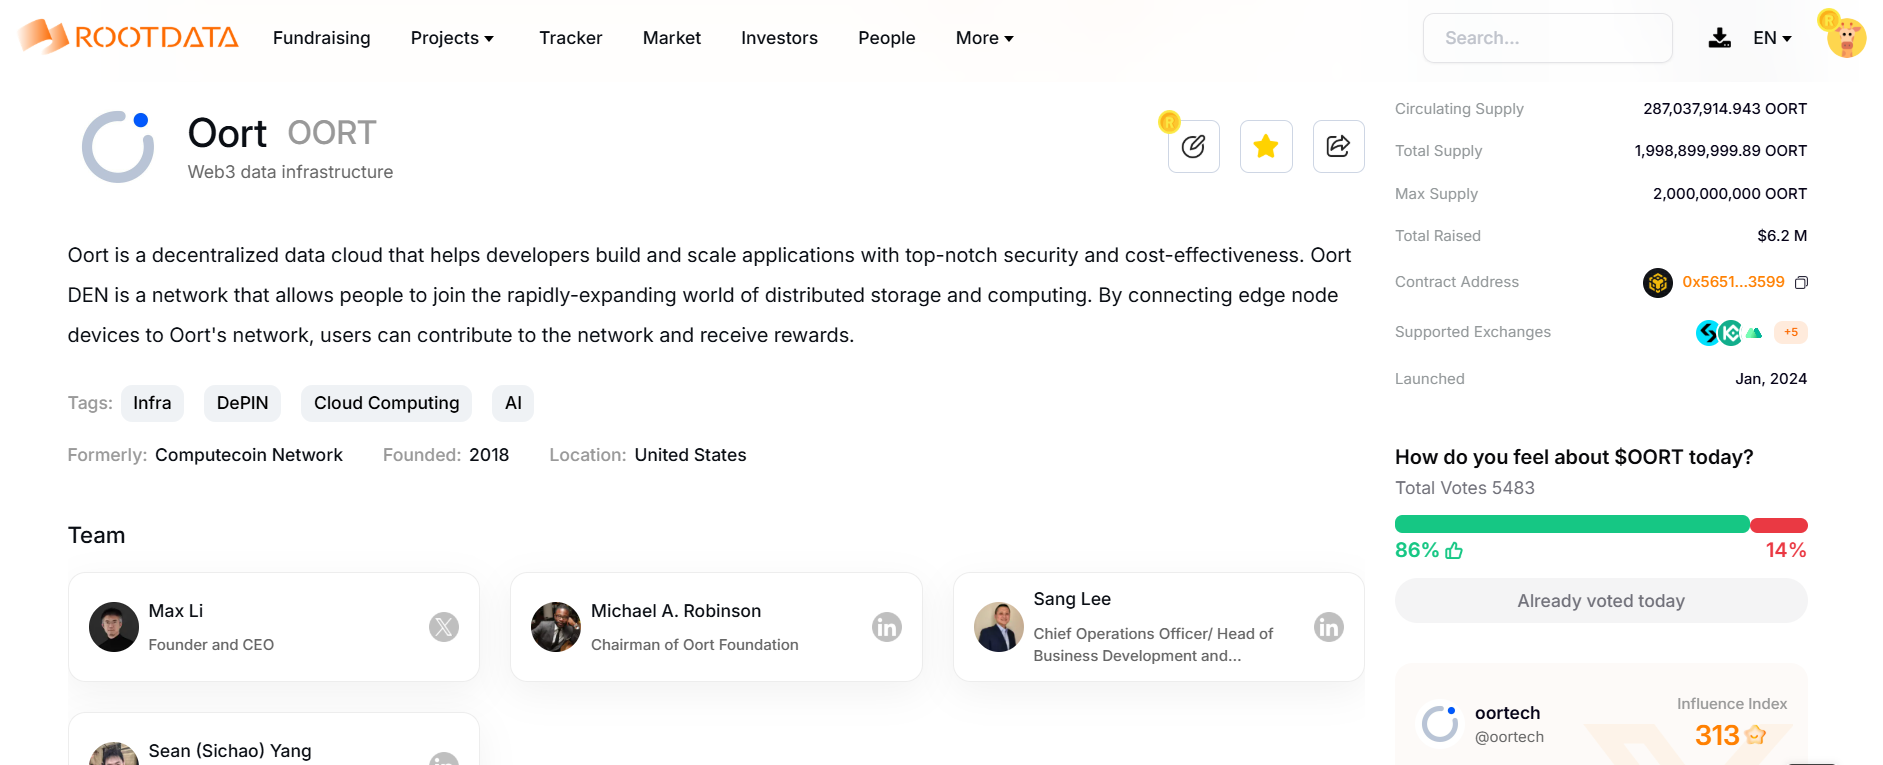This screenshot has width=1883, height=765.
Task: Open Michael A. Robinson's LinkedIn icon
Action: click(x=886, y=627)
